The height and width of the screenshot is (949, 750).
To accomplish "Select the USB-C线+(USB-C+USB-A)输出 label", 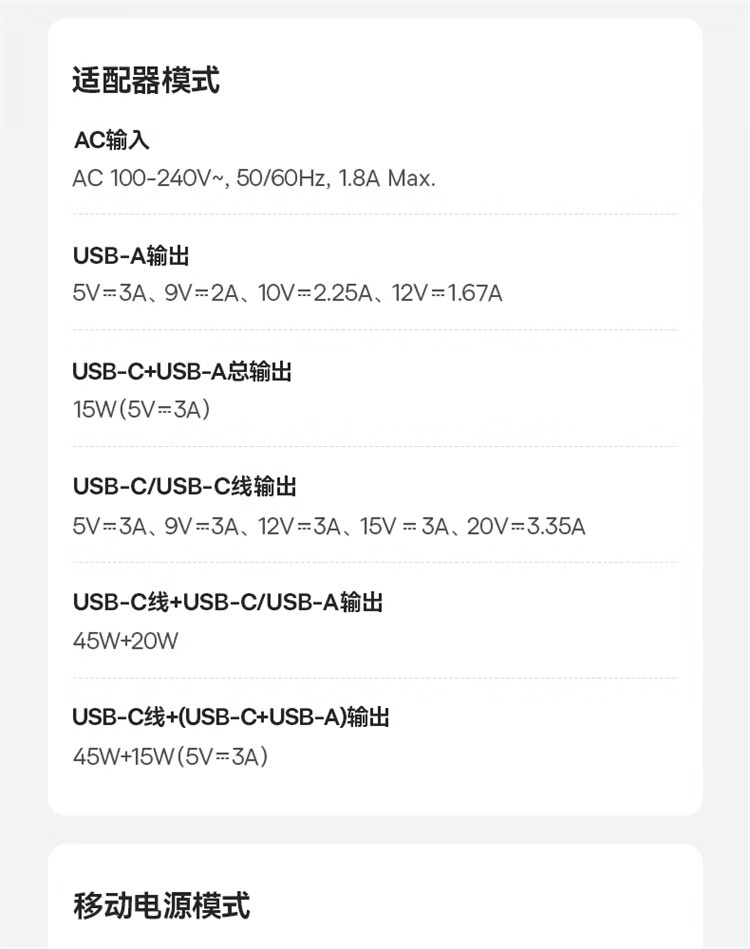I will point(231,717).
